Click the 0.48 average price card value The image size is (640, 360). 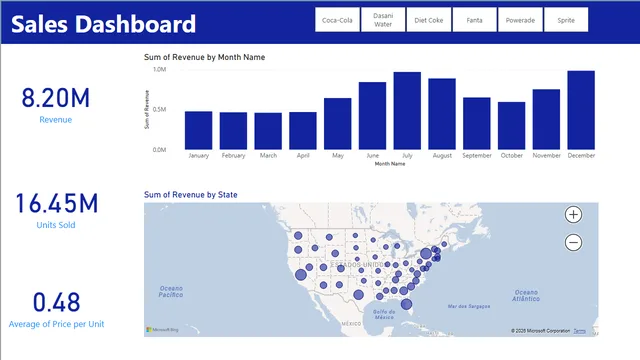coord(56,302)
